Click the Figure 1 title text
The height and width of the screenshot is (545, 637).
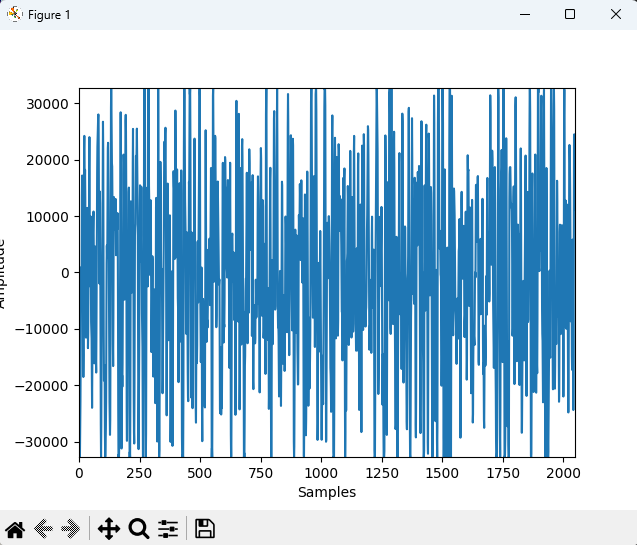[49, 15]
